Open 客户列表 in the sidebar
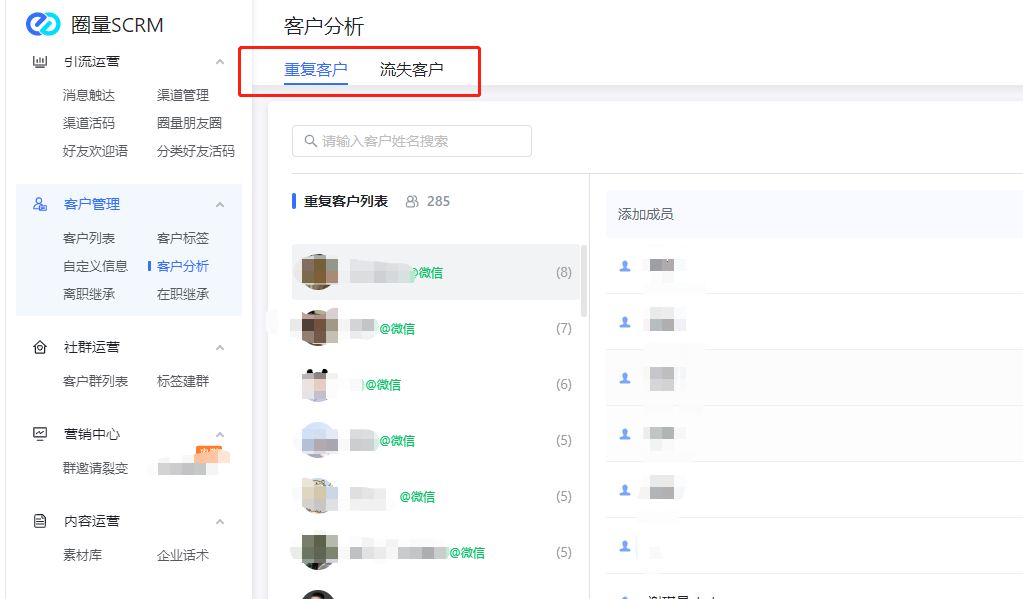The image size is (1023, 599). [89, 238]
